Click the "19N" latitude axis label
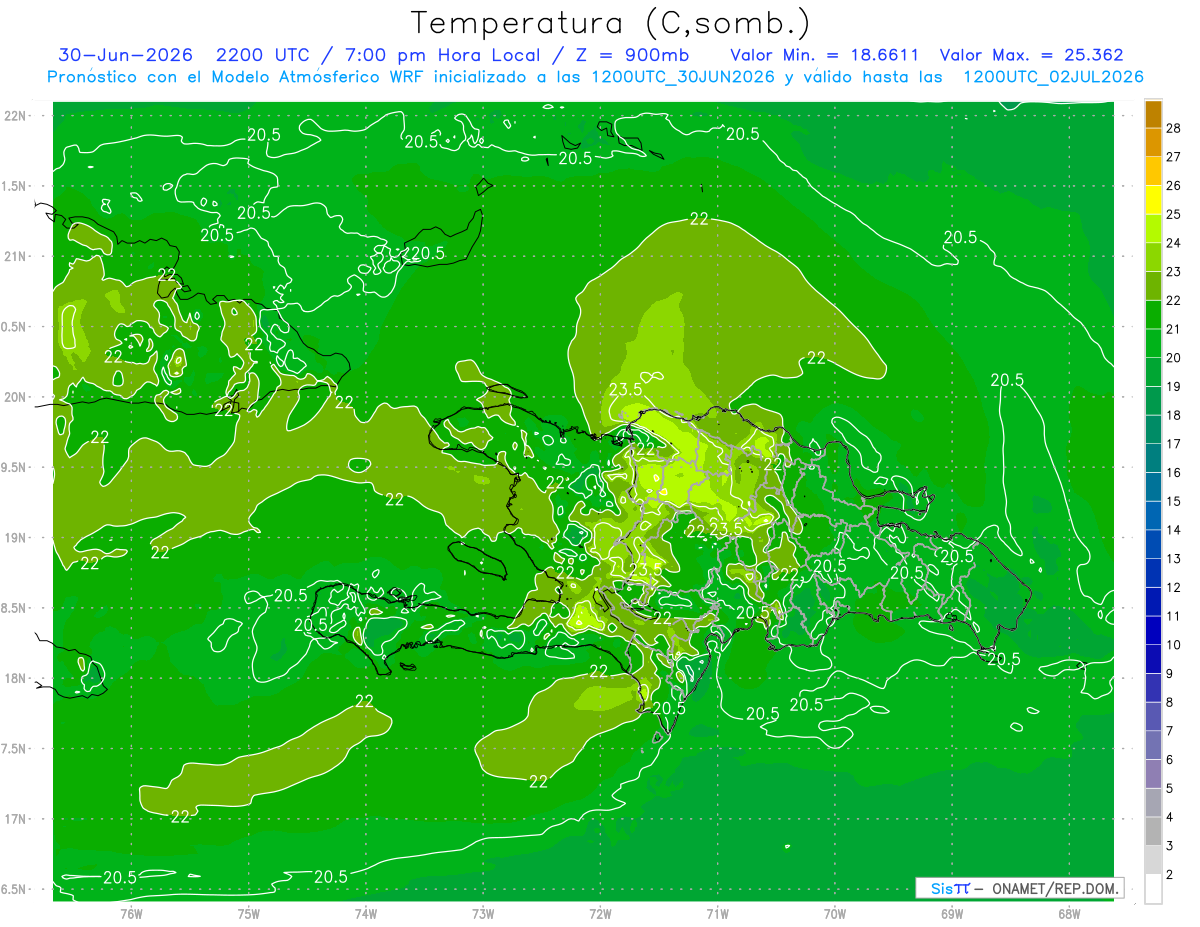The image size is (1200, 927). pyautogui.click(x=16, y=537)
